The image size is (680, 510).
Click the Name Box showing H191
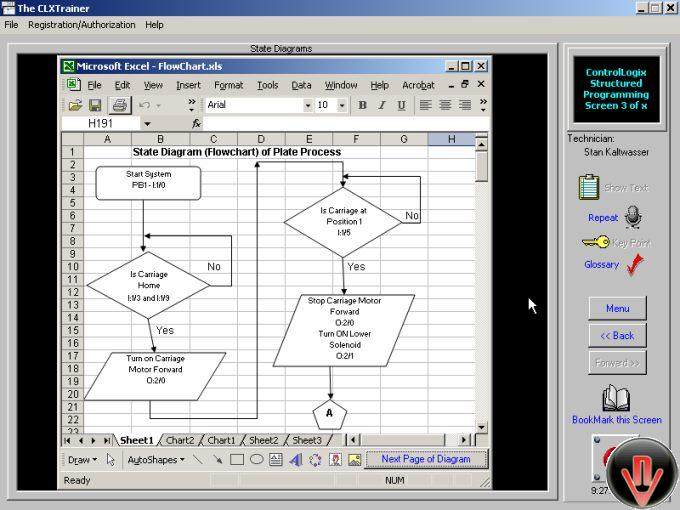[x=101, y=124]
